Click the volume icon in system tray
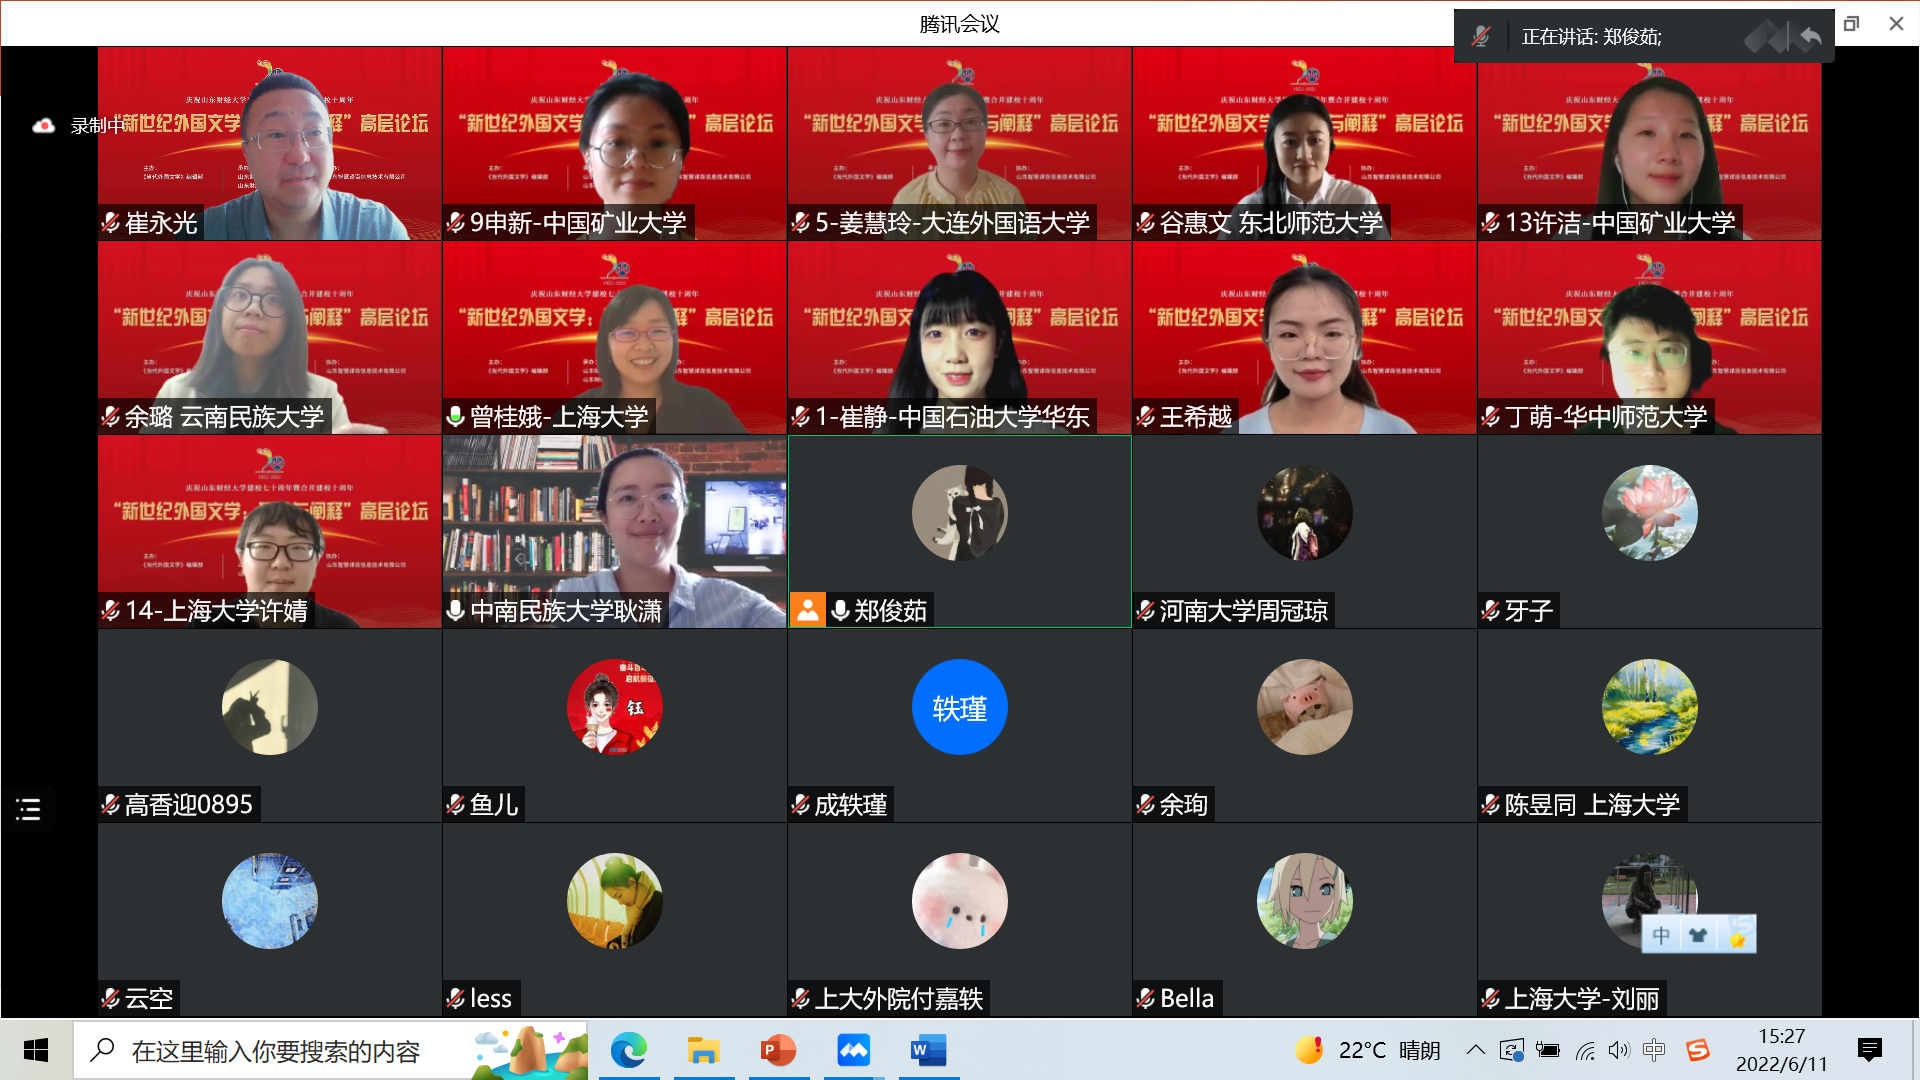 [x=1619, y=1050]
